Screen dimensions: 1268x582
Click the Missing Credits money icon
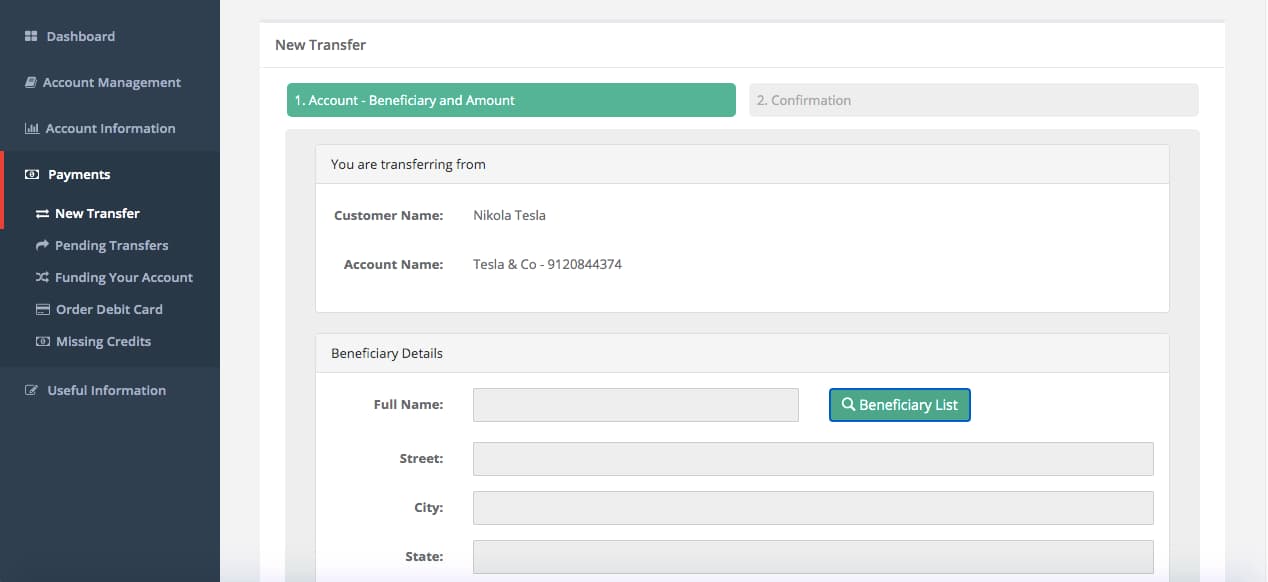pyautogui.click(x=42, y=342)
